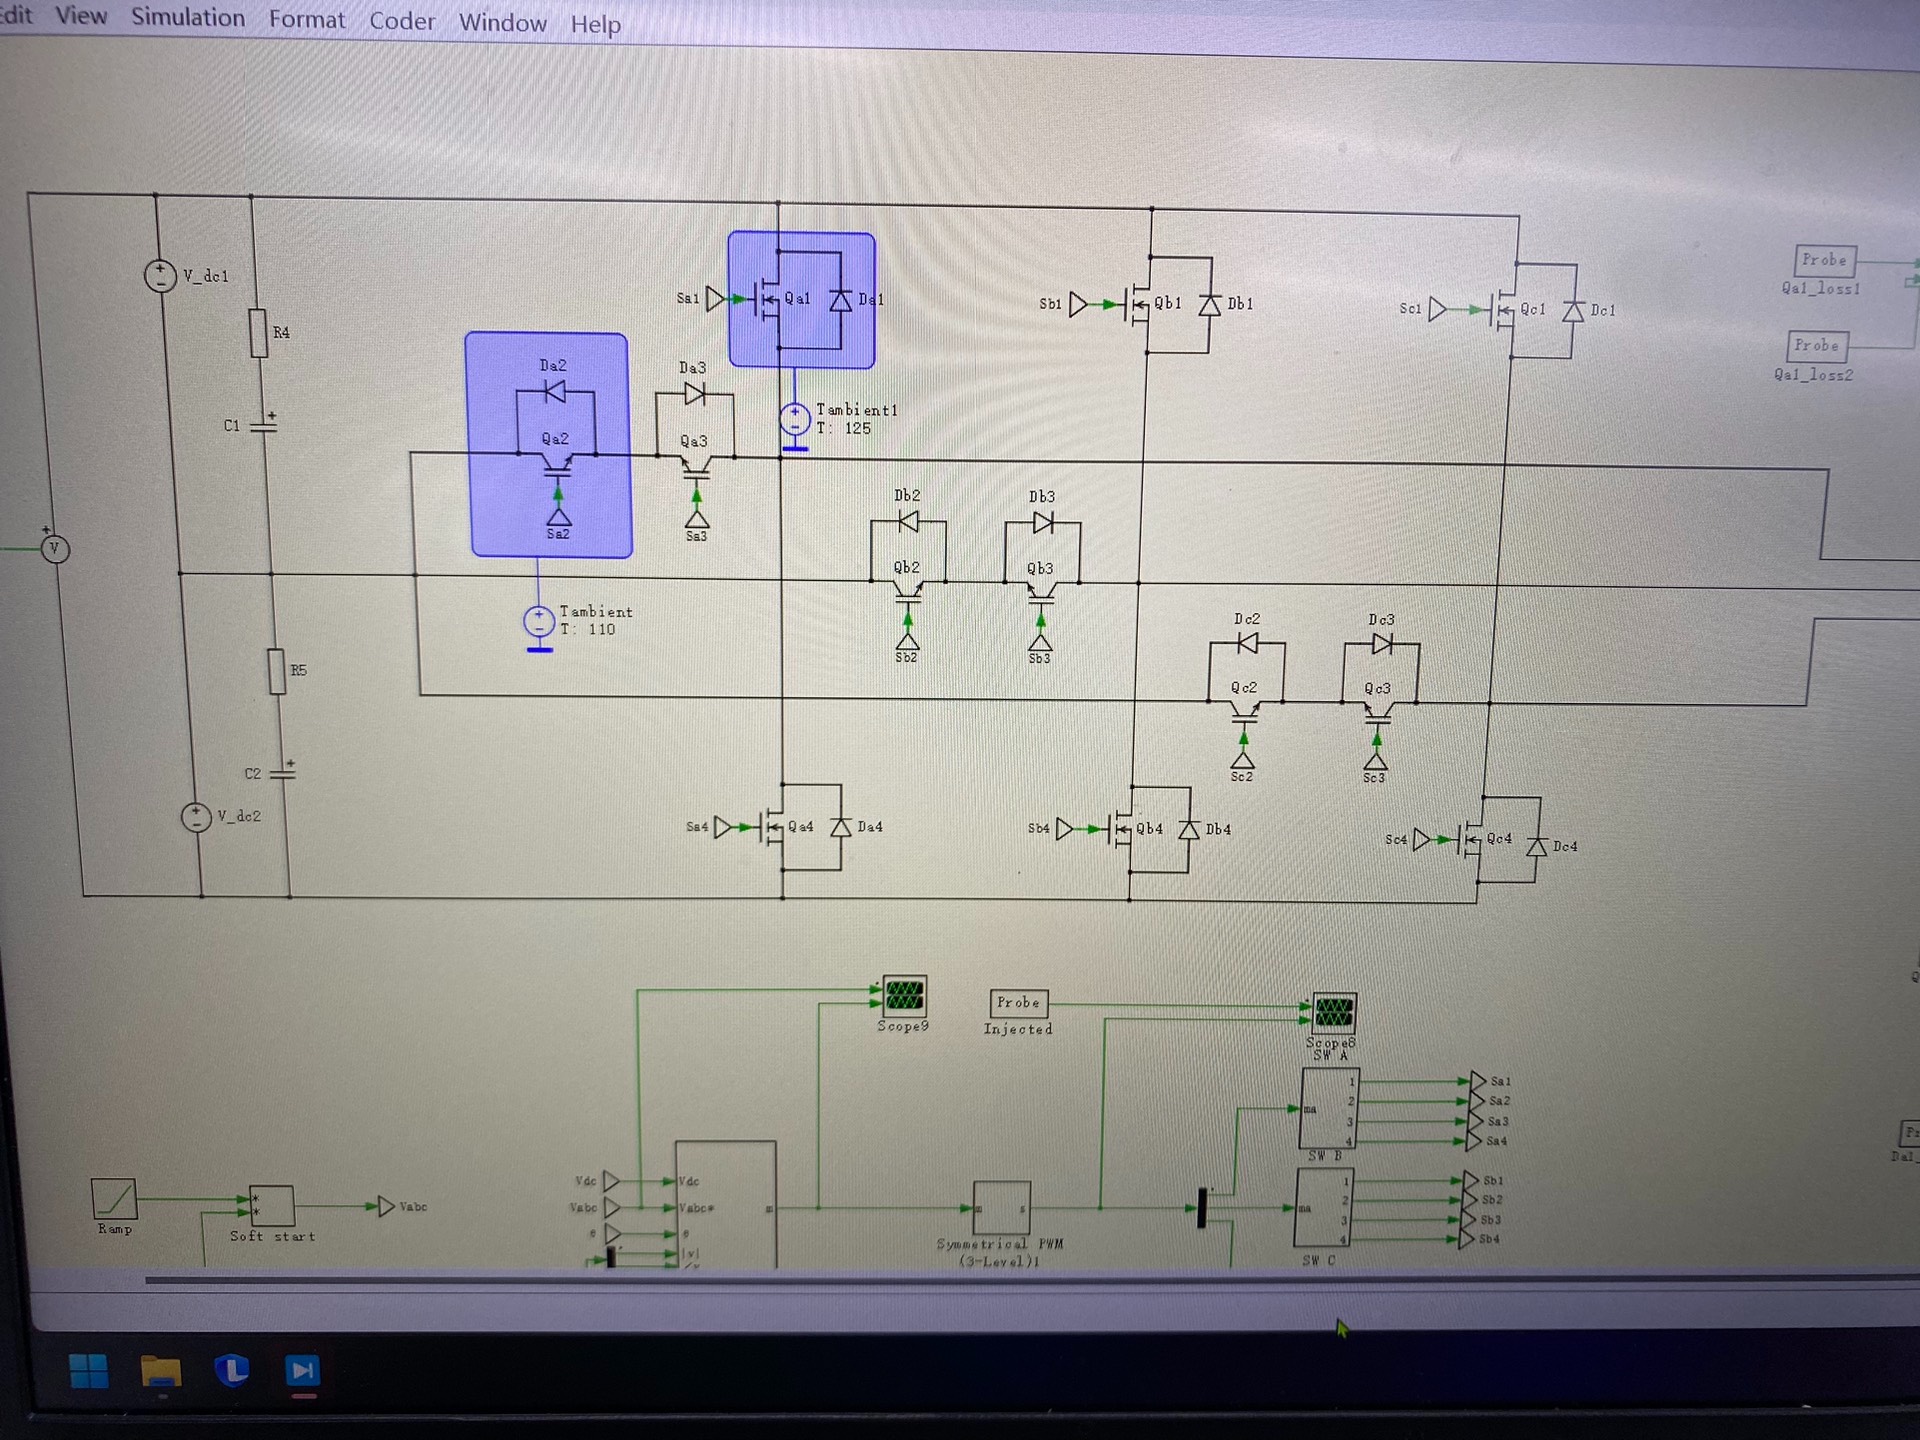The width and height of the screenshot is (1920, 1440).
Task: Select the V_dc1 voltage source
Action: pos(161,275)
